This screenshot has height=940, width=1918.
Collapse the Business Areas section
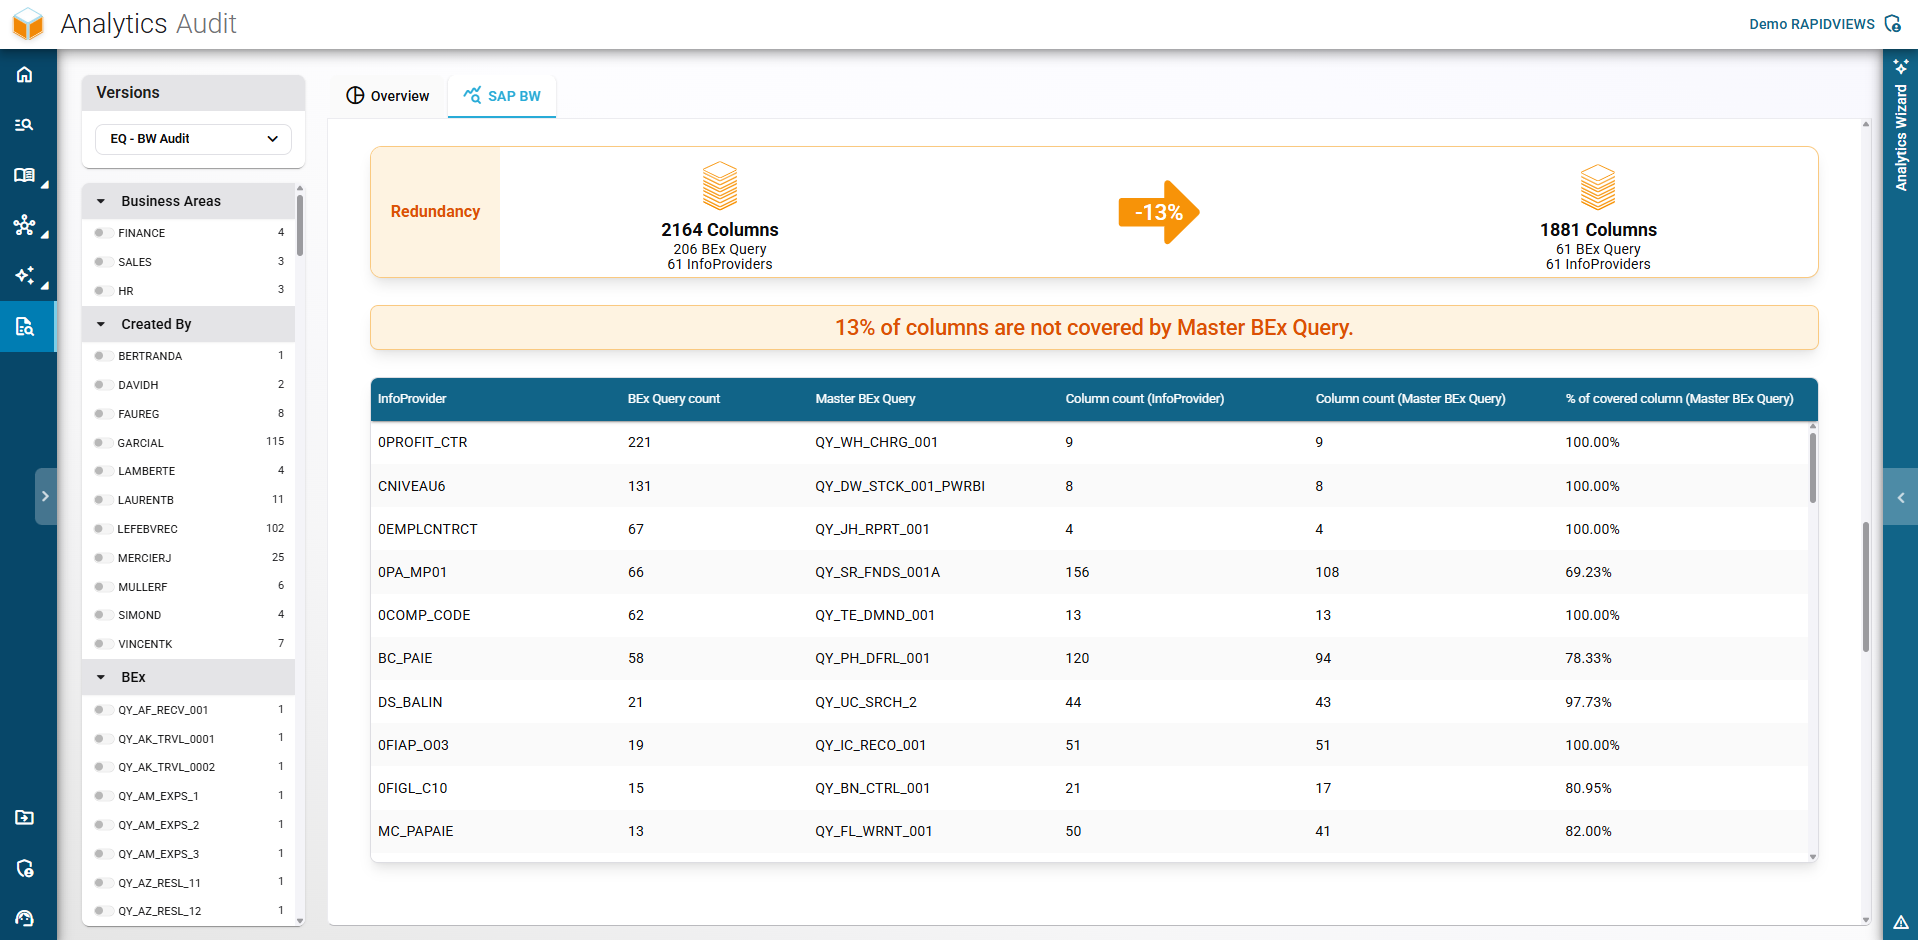pos(101,201)
